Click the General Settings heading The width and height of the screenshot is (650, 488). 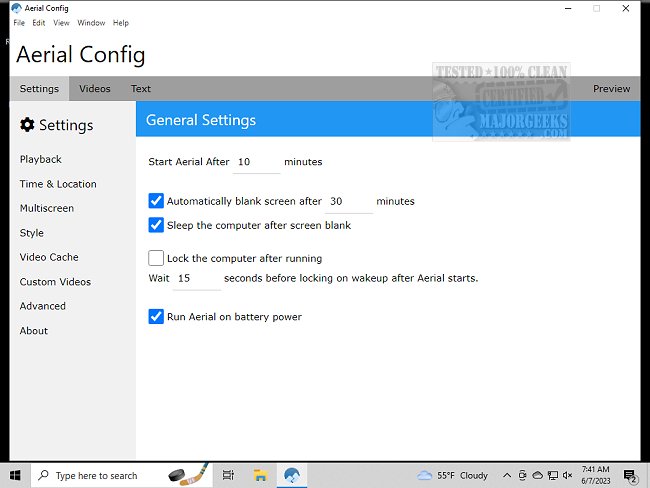pyautogui.click(x=201, y=120)
